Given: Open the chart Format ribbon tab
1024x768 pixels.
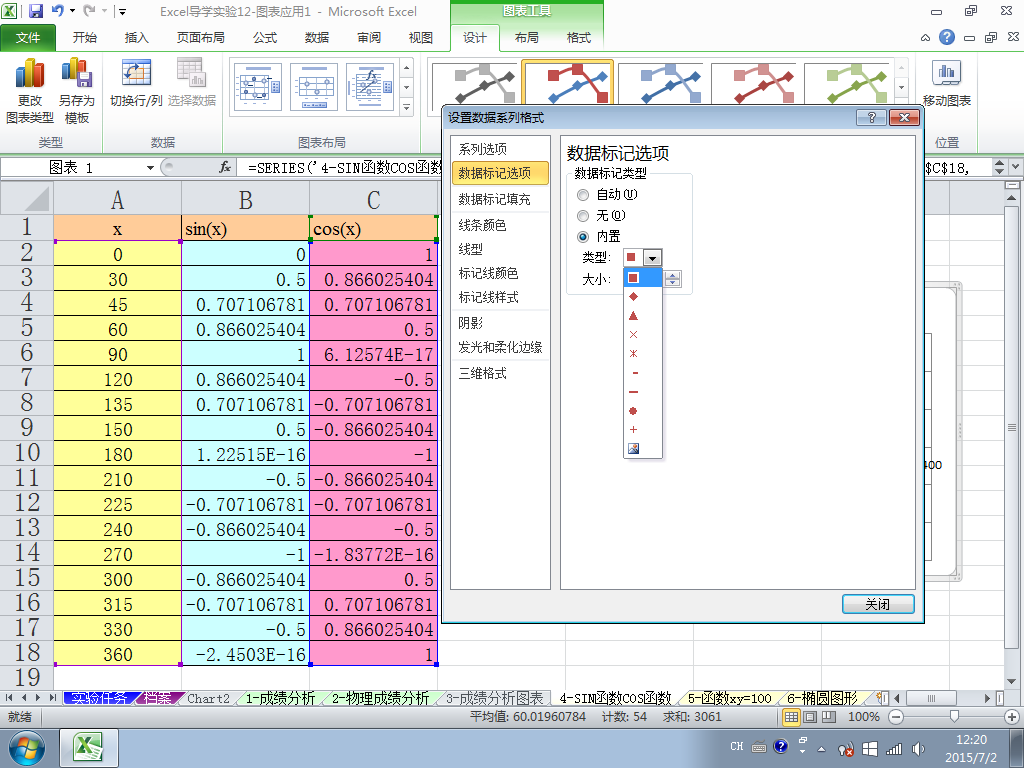Looking at the screenshot, I should [579, 38].
